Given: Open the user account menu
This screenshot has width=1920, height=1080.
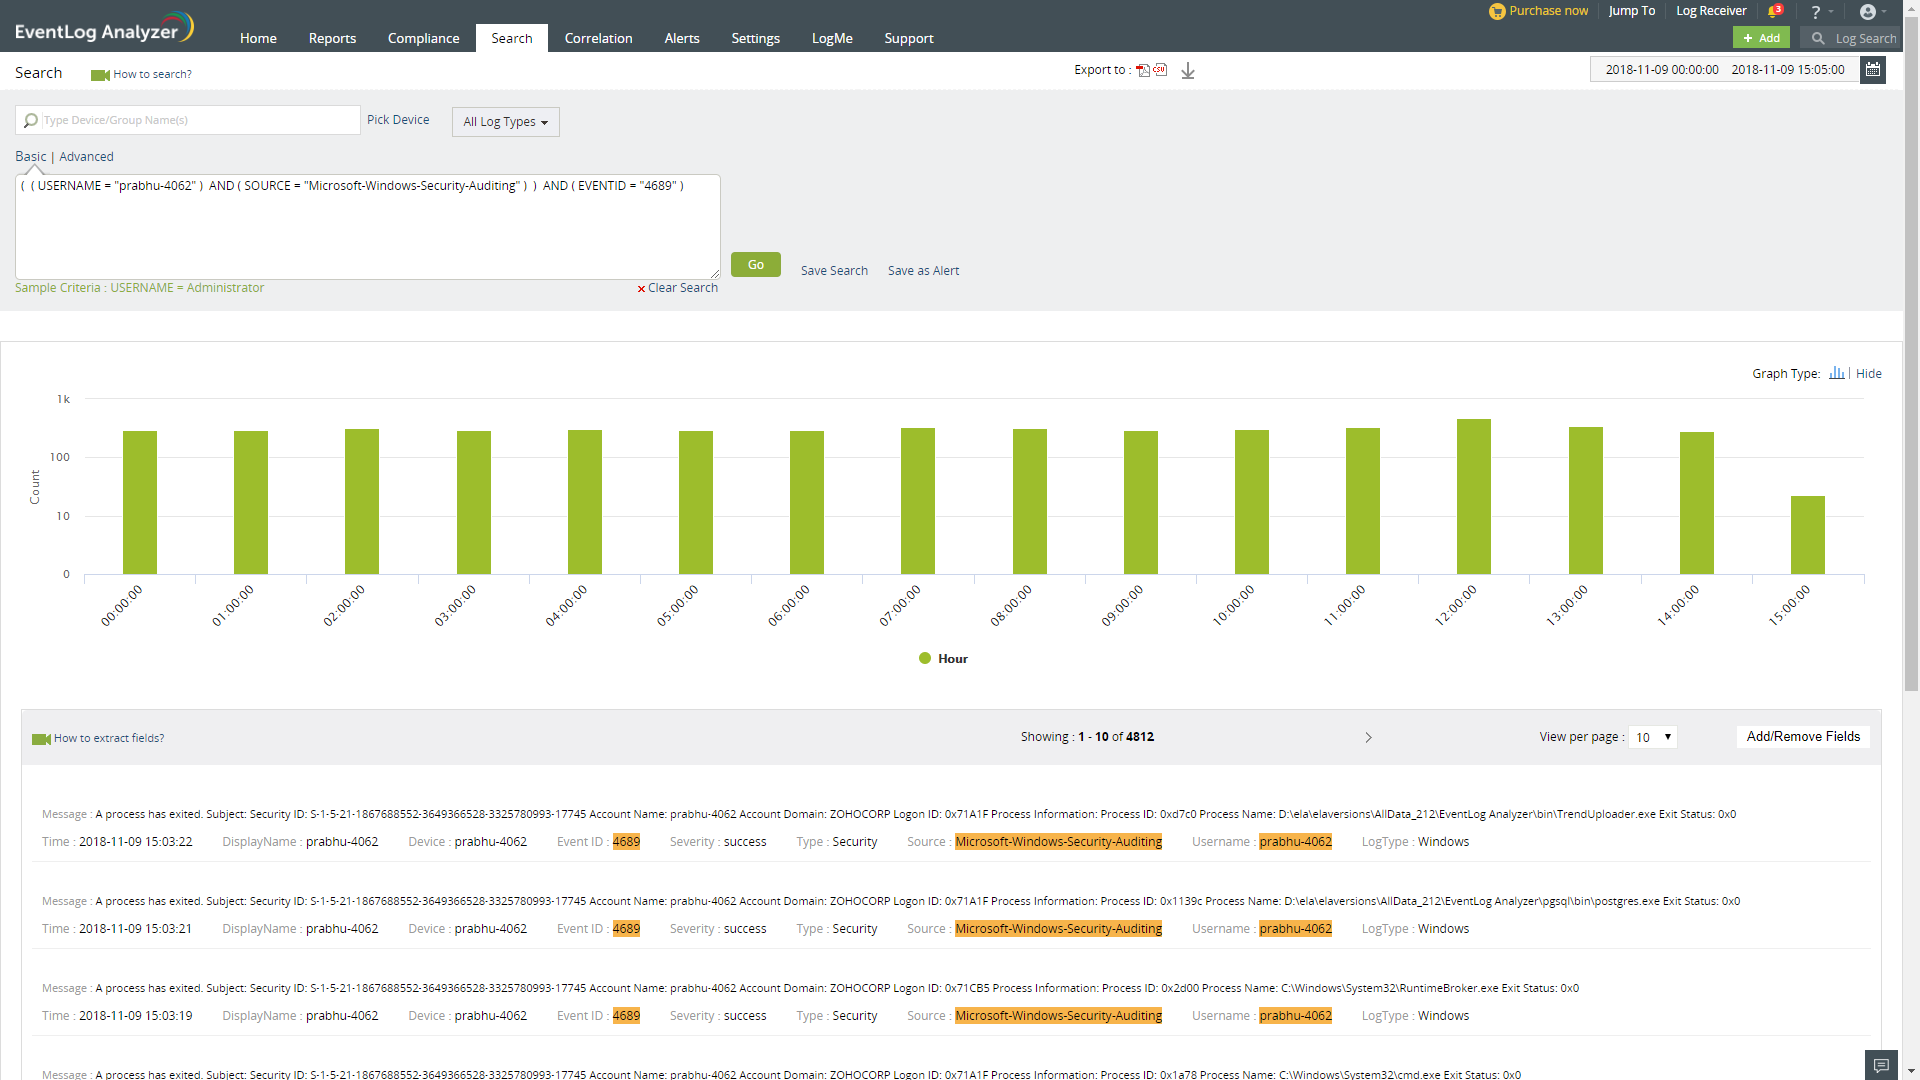Looking at the screenshot, I should [x=1868, y=12].
